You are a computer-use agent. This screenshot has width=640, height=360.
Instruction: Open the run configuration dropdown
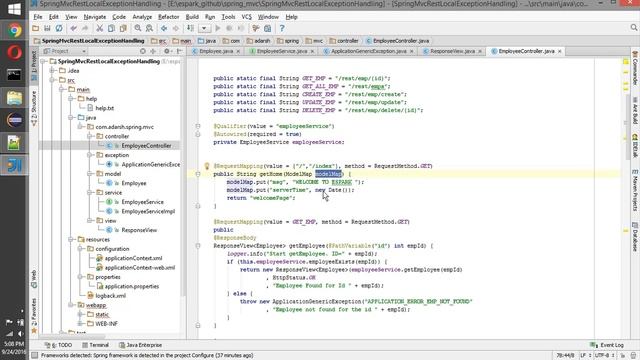pyautogui.click(x=204, y=28)
